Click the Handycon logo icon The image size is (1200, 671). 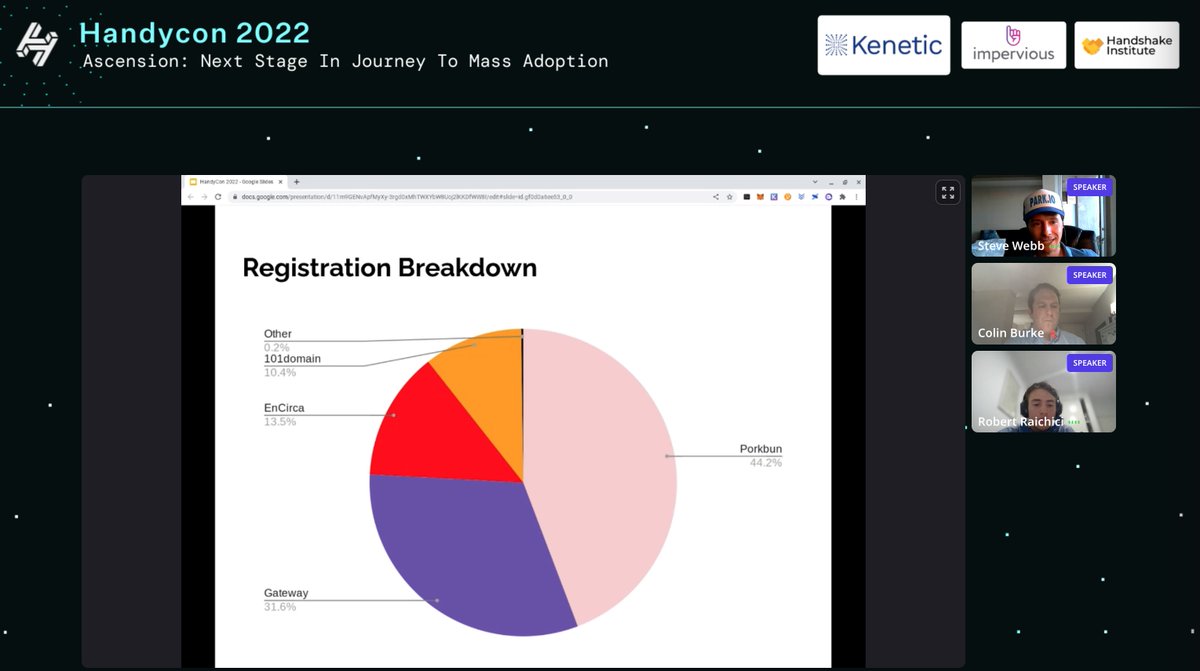pyautogui.click(x=37, y=45)
